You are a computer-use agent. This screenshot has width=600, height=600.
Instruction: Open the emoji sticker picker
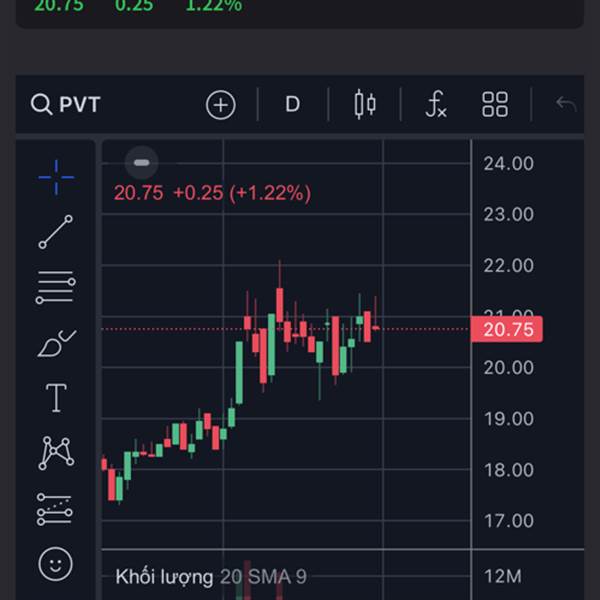tap(56, 564)
